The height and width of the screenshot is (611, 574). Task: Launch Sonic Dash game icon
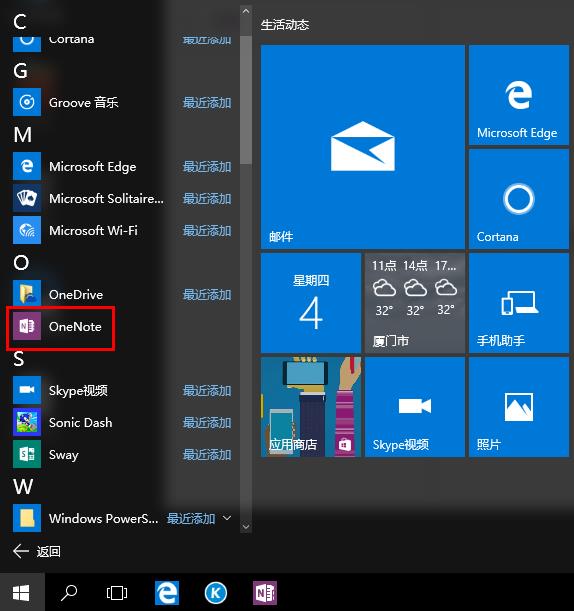click(27, 422)
